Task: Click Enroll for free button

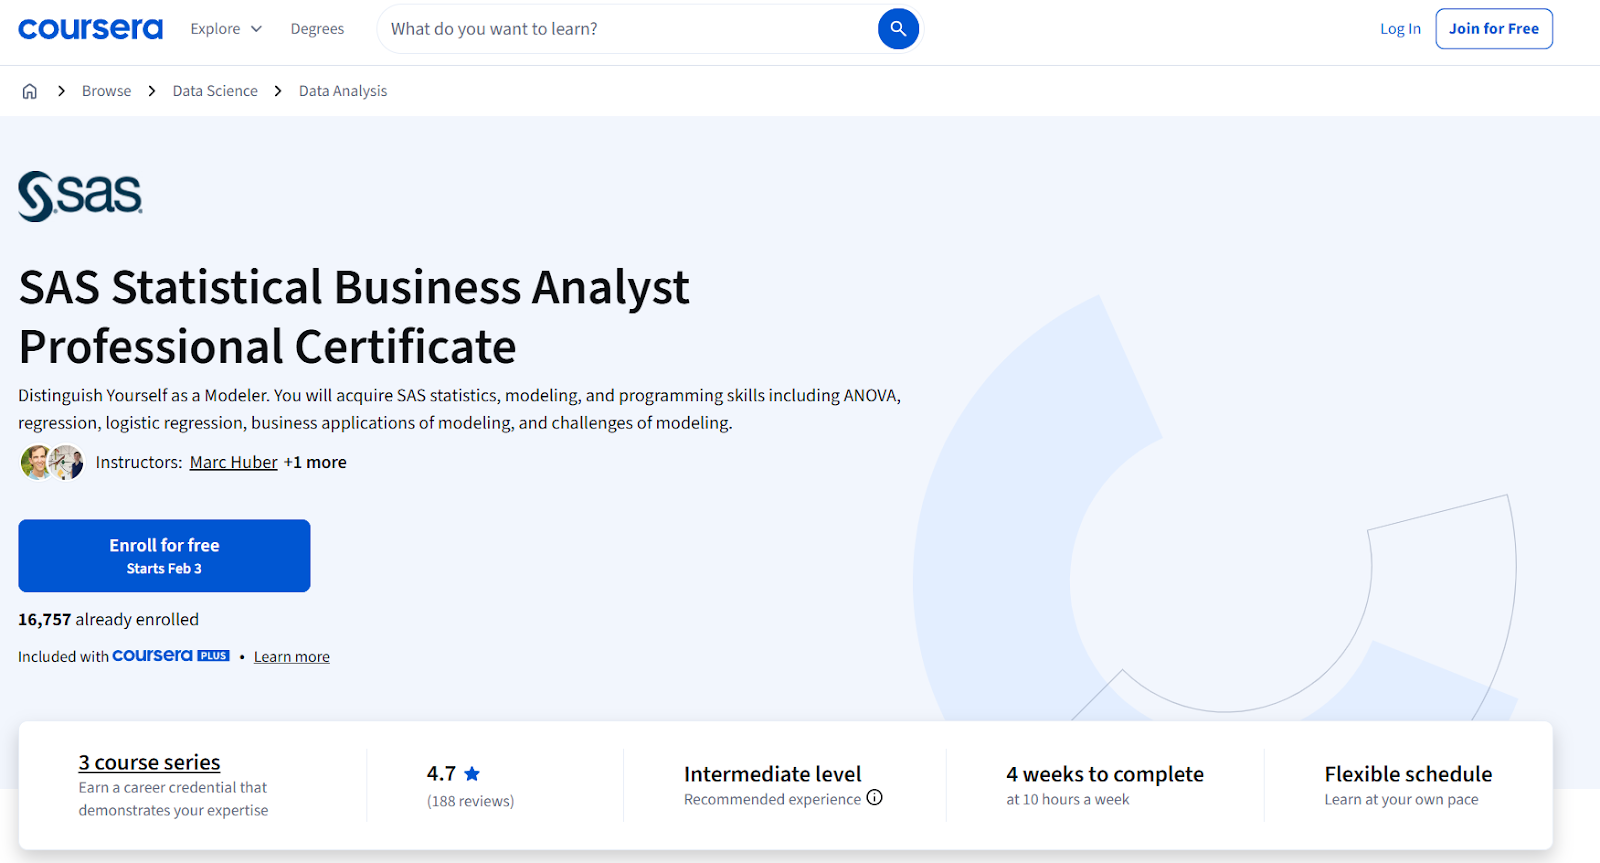Action: 164,556
